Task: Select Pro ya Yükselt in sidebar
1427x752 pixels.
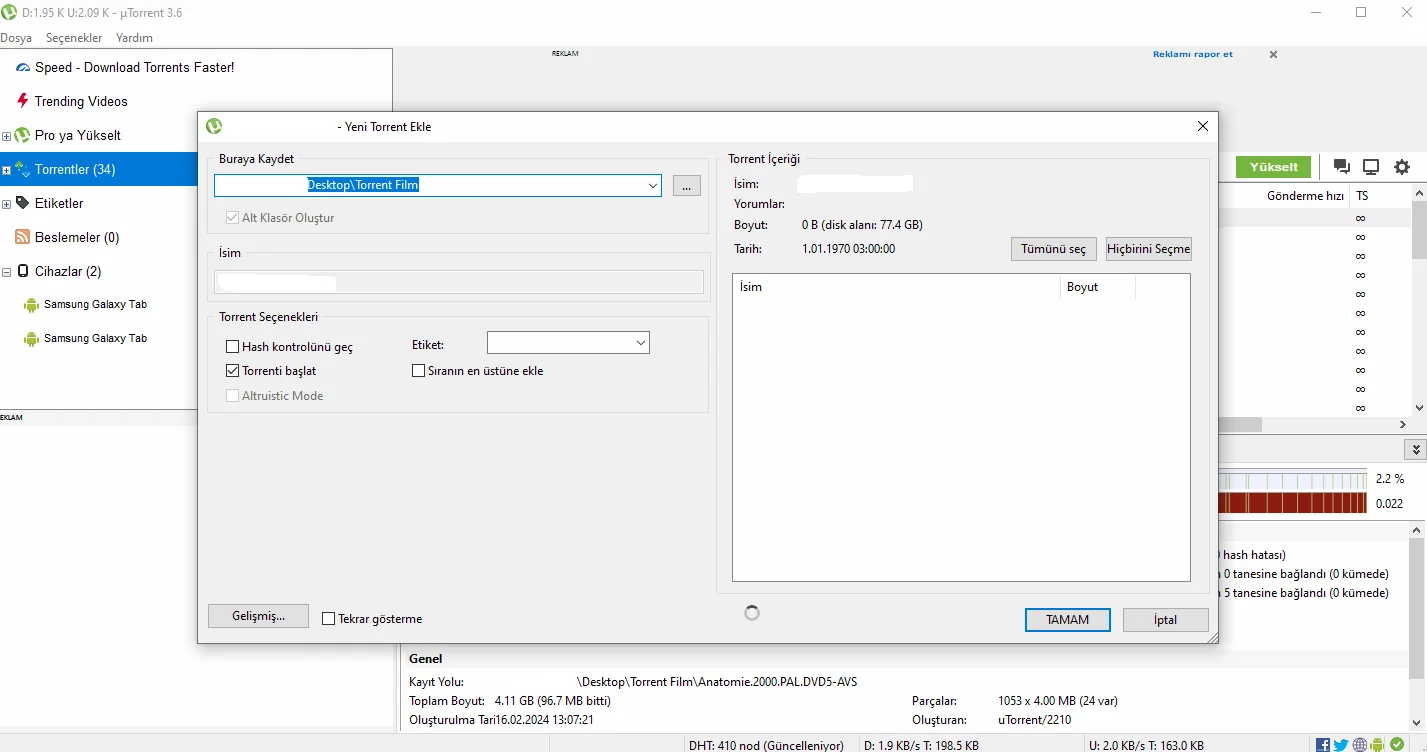Action: 78,135
